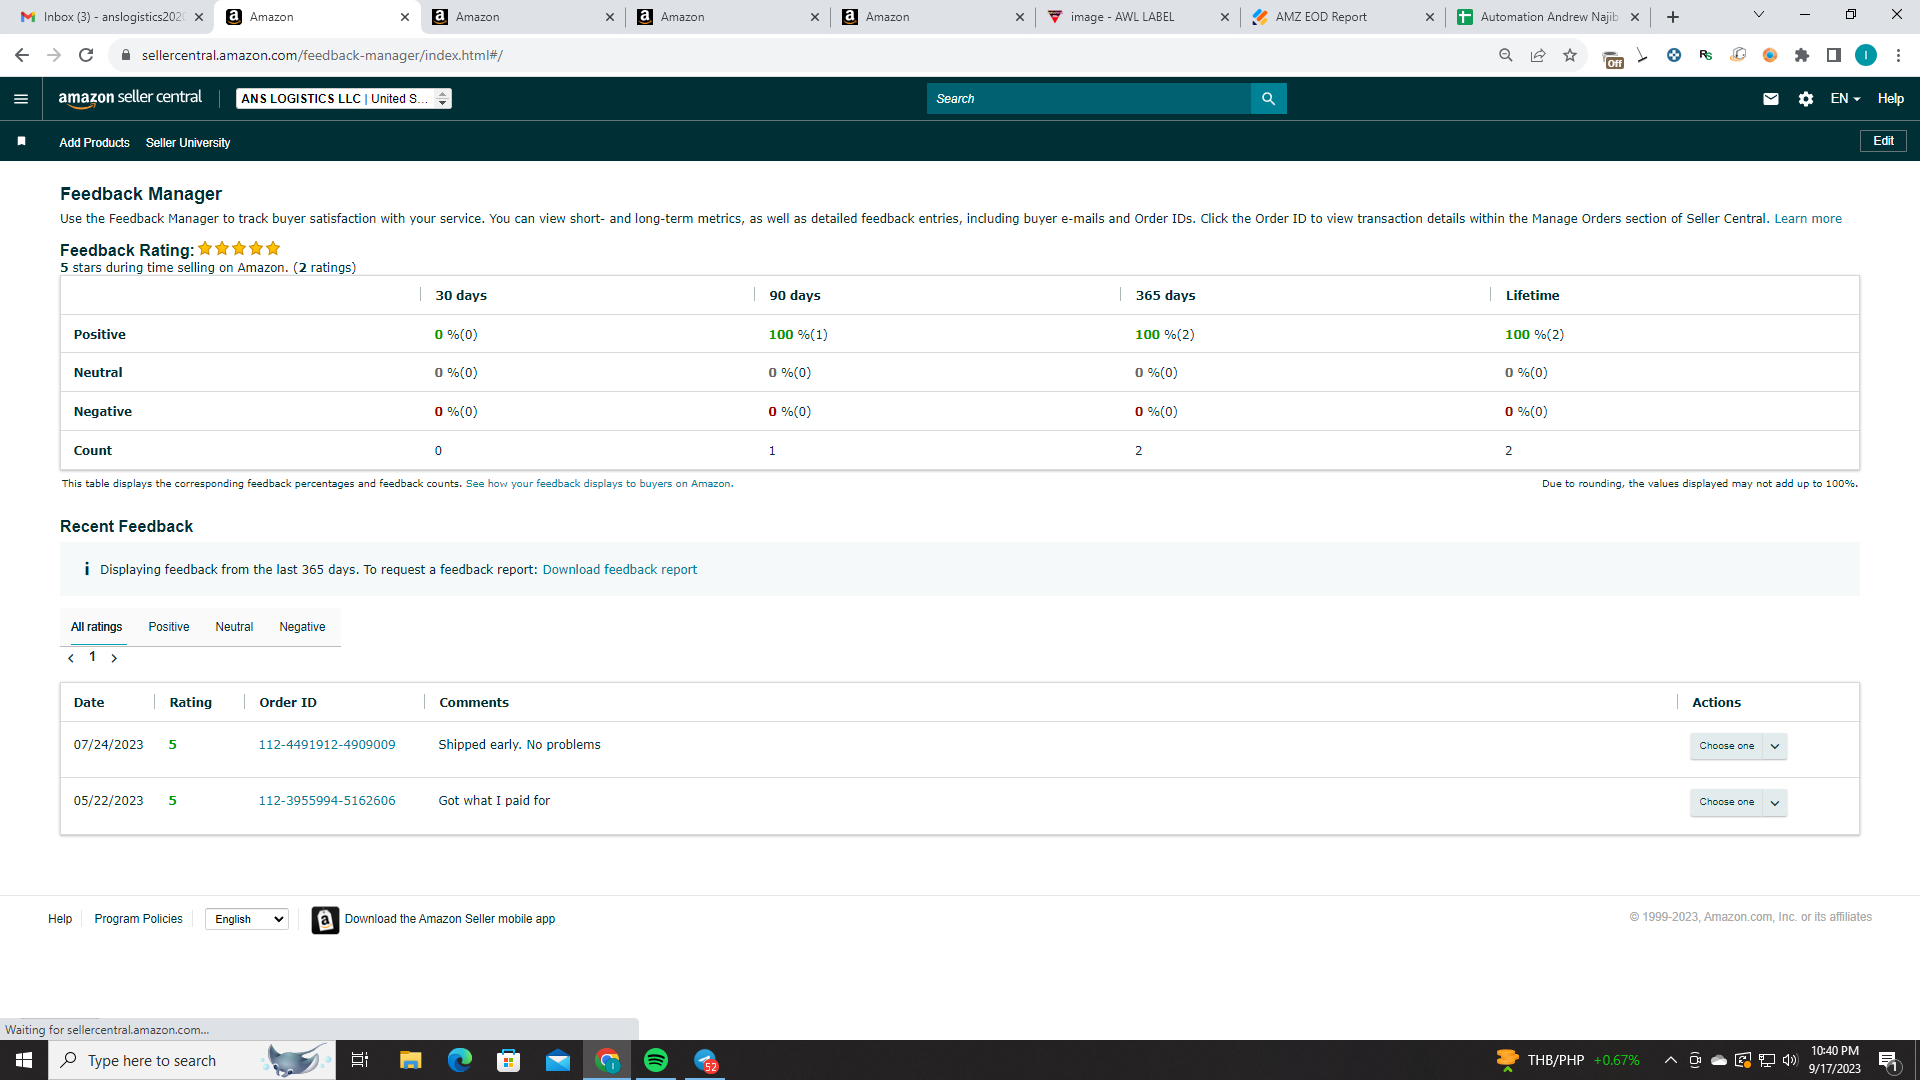The image size is (1920, 1080).
Task: Open the Mail app from the taskbar
Action: pyautogui.click(x=558, y=1060)
